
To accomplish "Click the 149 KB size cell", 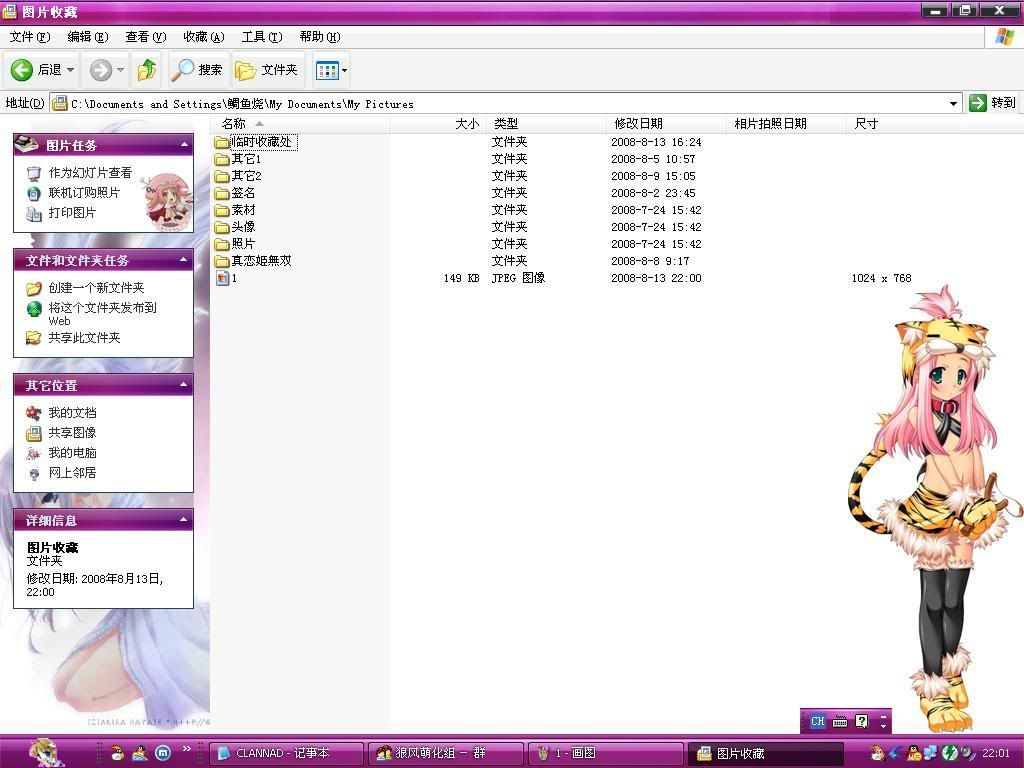I will tap(461, 278).
